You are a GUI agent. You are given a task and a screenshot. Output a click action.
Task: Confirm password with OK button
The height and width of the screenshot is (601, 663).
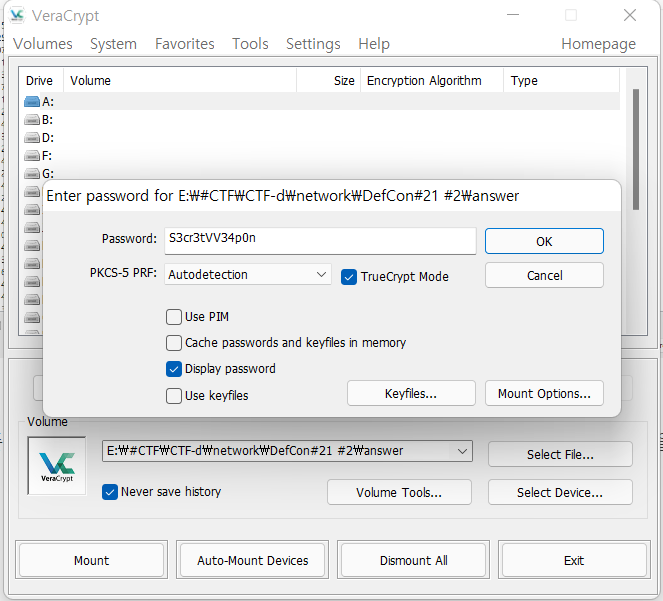(544, 241)
